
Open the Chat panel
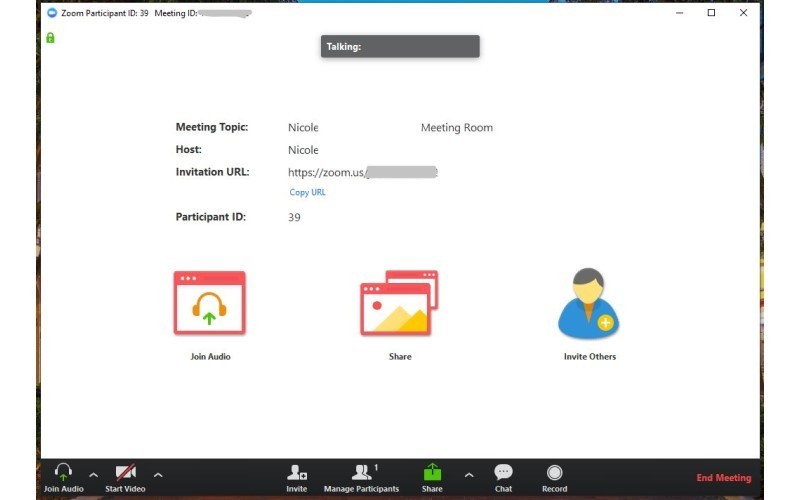pos(503,478)
